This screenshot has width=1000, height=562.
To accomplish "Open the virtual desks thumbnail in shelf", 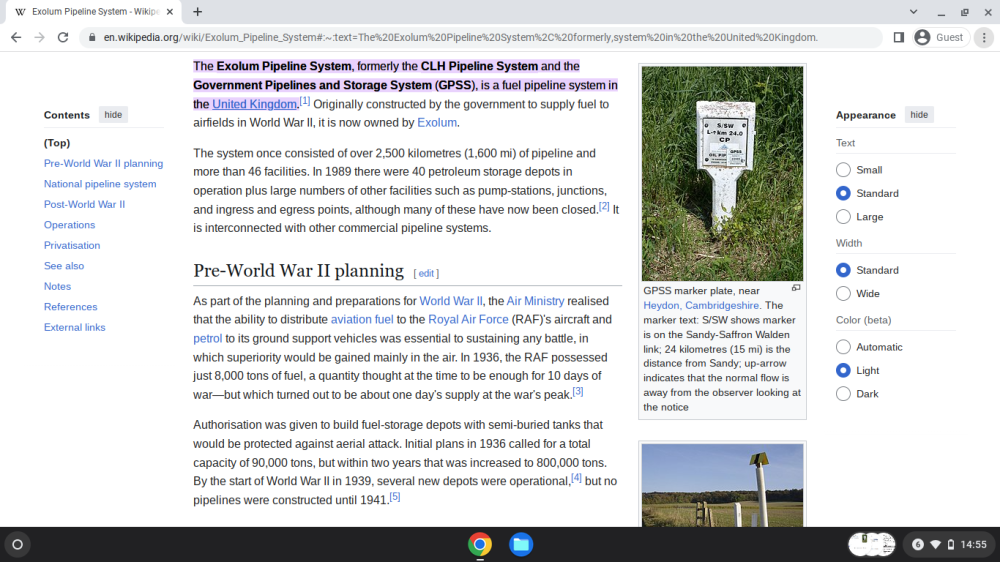I will pyautogui.click(x=872, y=544).
